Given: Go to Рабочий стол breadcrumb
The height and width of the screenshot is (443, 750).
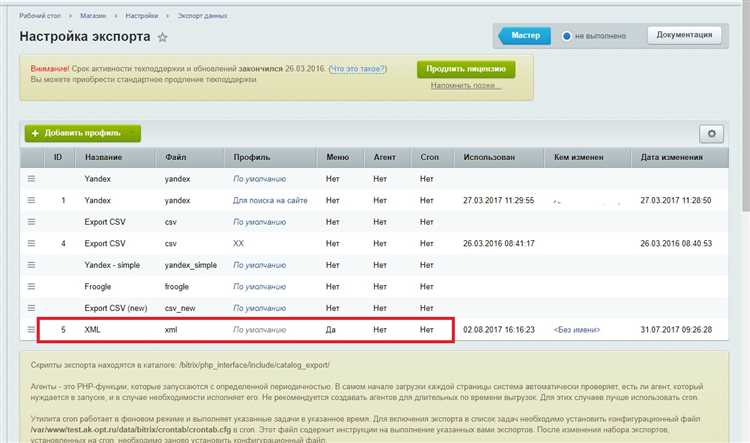Looking at the screenshot, I should [40, 16].
